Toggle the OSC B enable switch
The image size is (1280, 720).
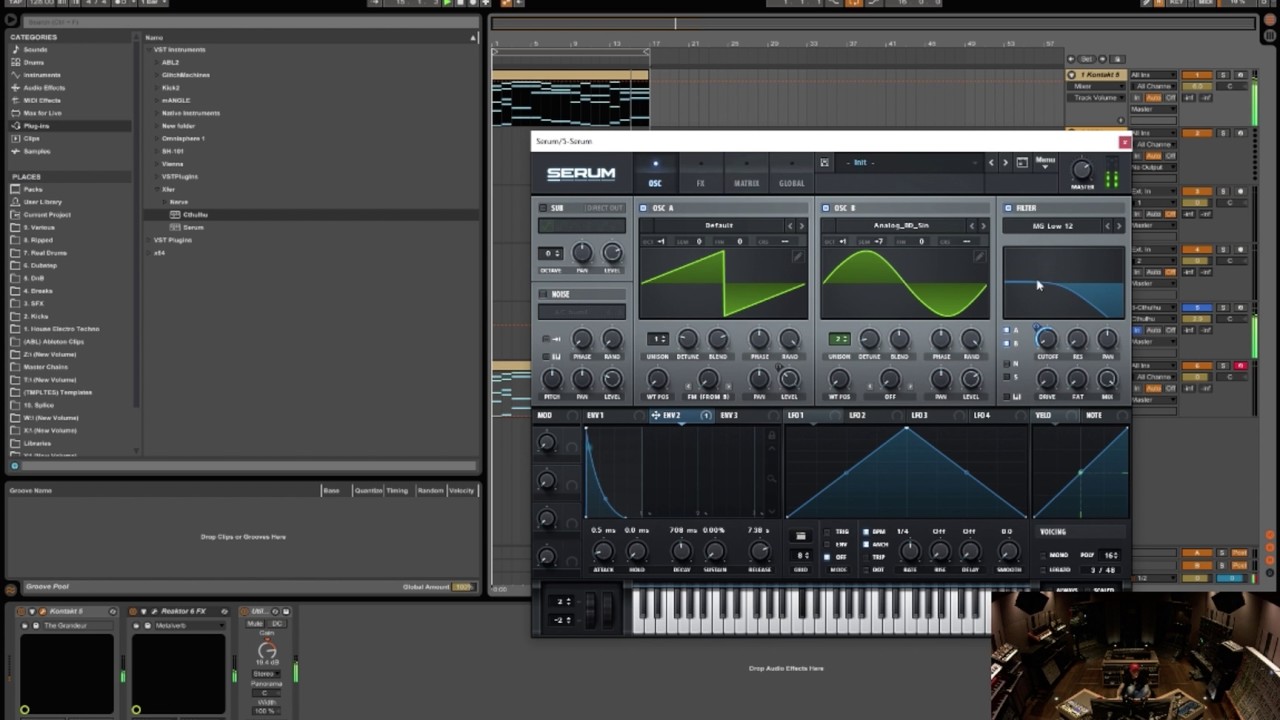tap(826, 208)
